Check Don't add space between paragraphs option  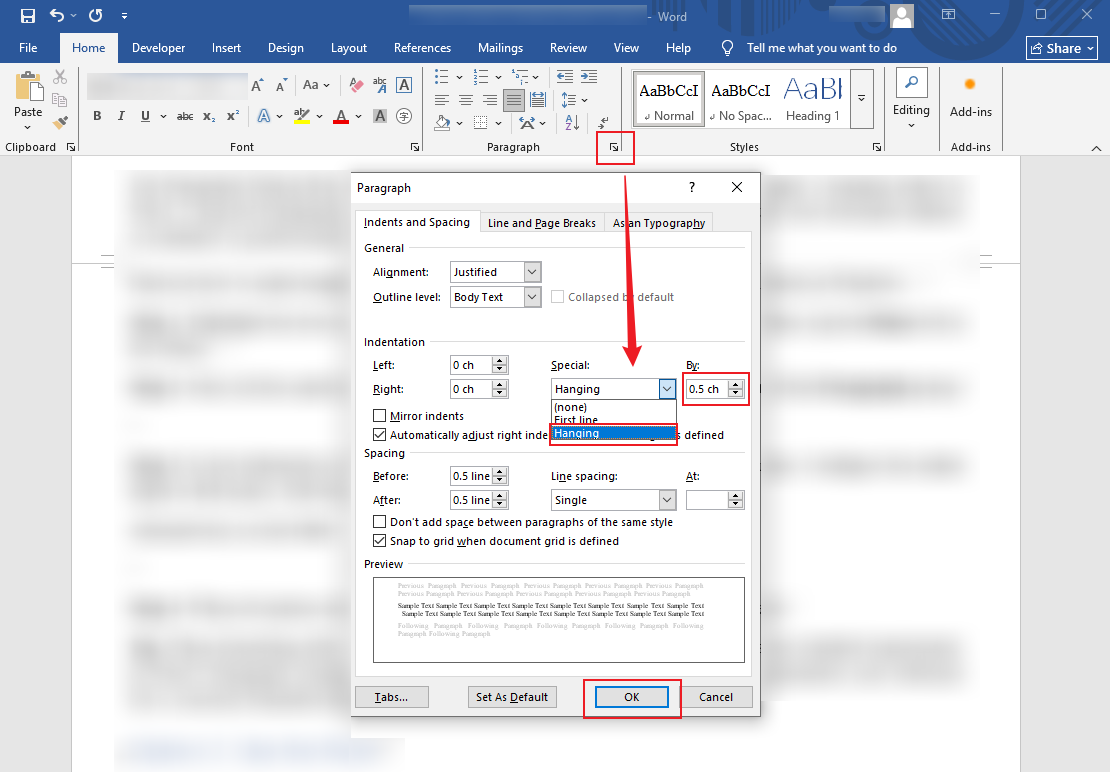pos(380,521)
